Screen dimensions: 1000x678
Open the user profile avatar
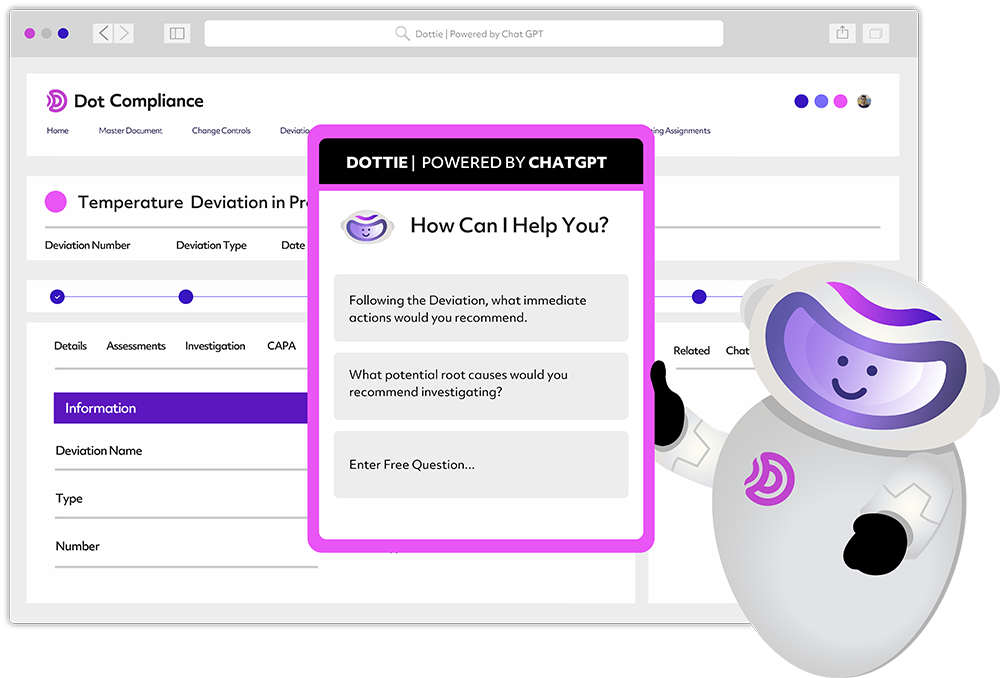click(x=864, y=101)
